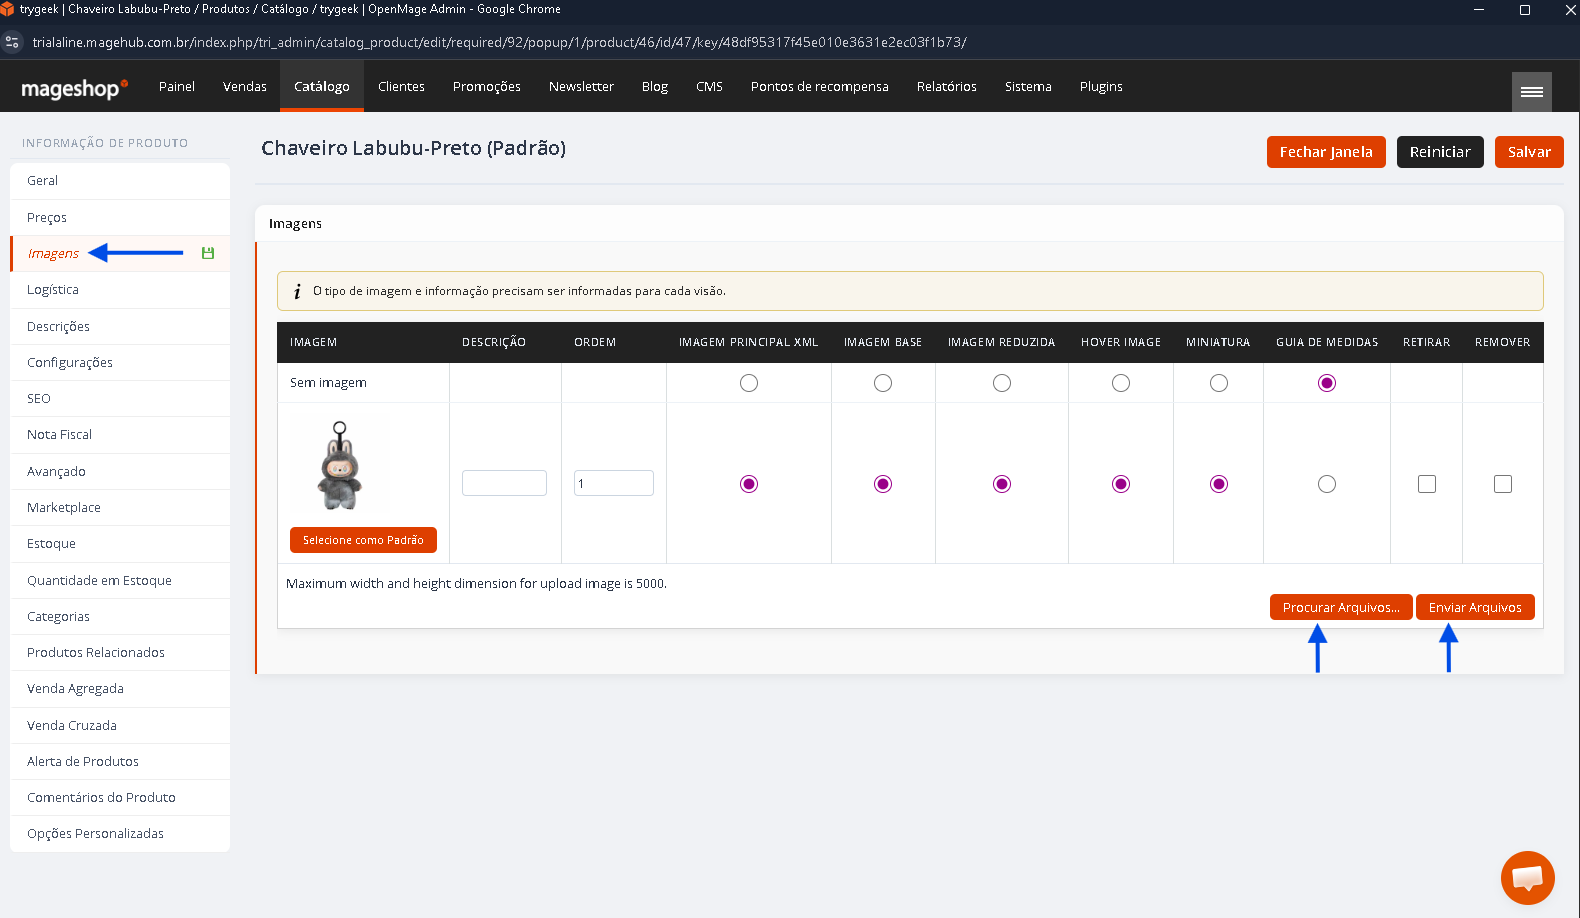Select Miniatura for Sem imagem row
Screen dimensions: 1580x918
pyautogui.click(x=1219, y=383)
